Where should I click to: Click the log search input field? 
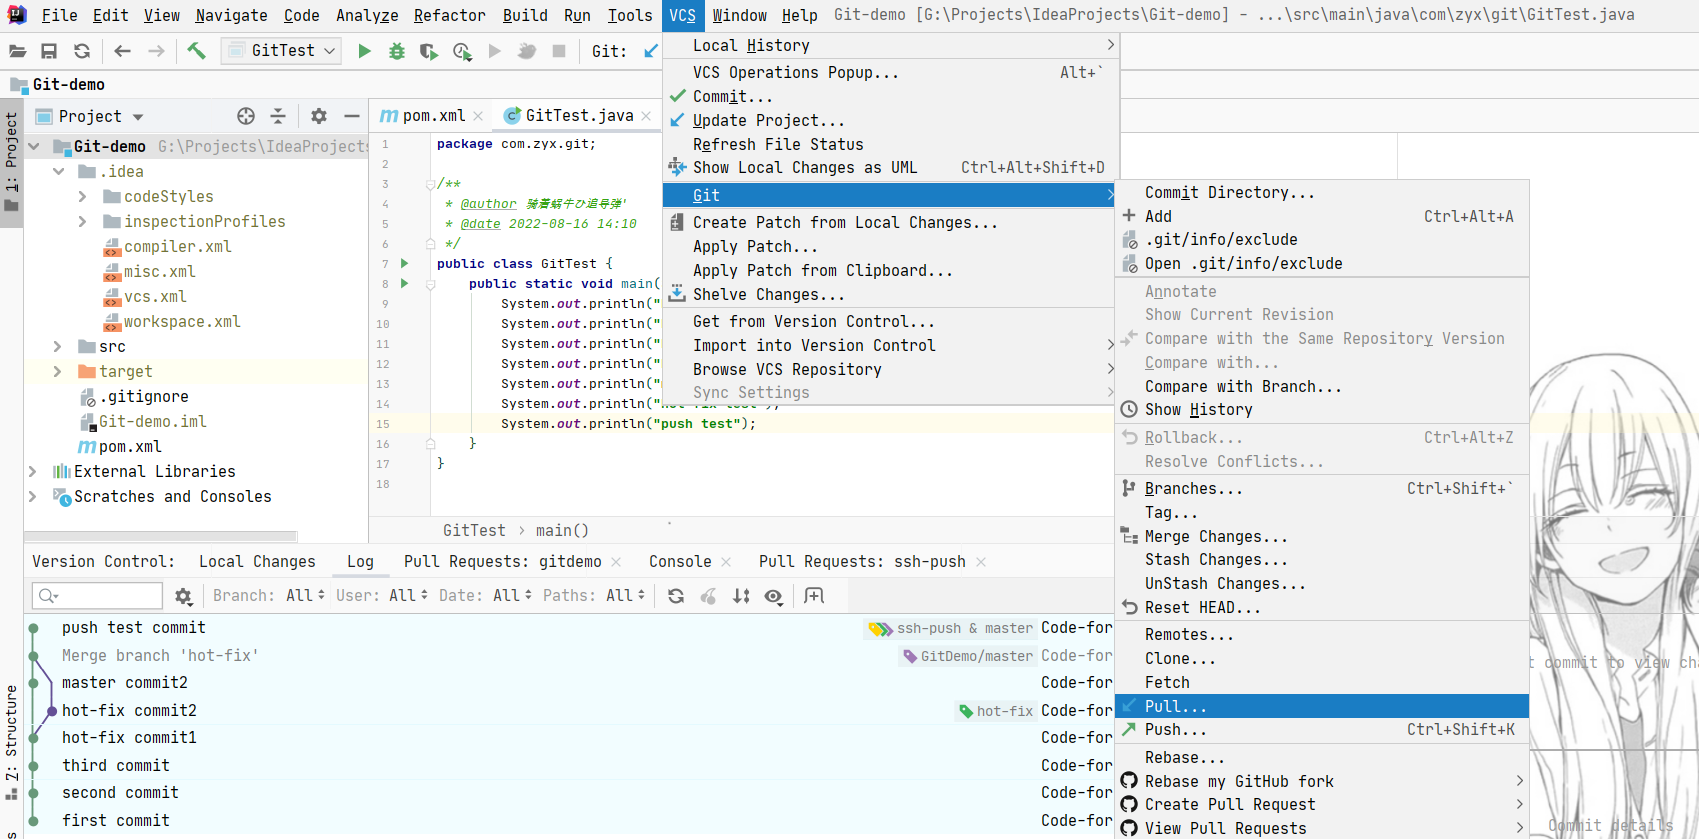97,596
